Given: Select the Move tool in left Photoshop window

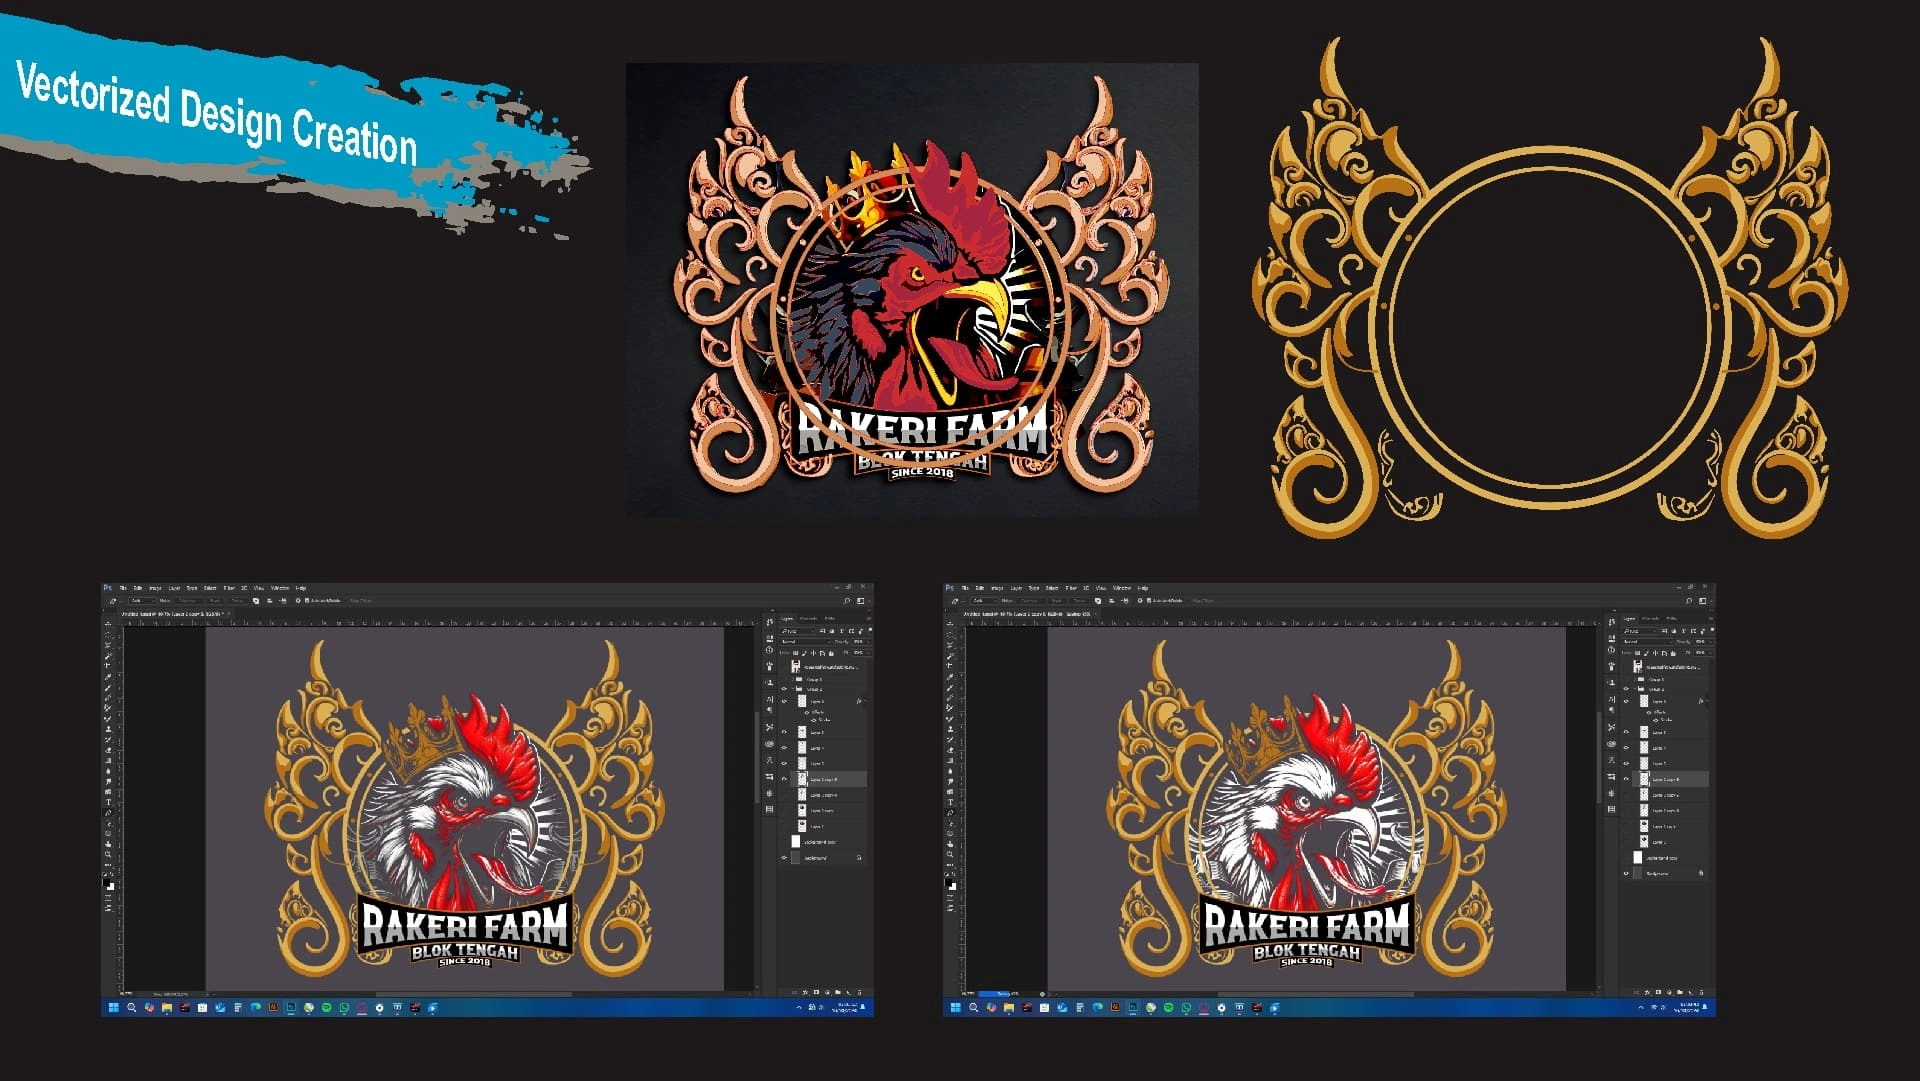Looking at the screenshot, I should pyautogui.click(x=108, y=624).
